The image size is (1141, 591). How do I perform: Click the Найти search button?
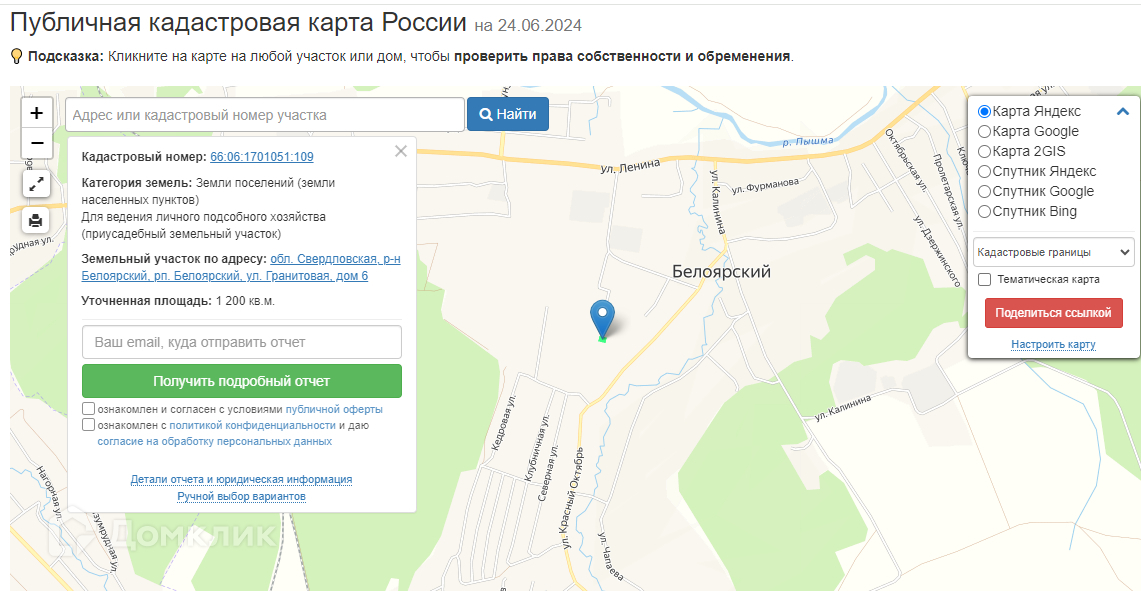point(508,114)
